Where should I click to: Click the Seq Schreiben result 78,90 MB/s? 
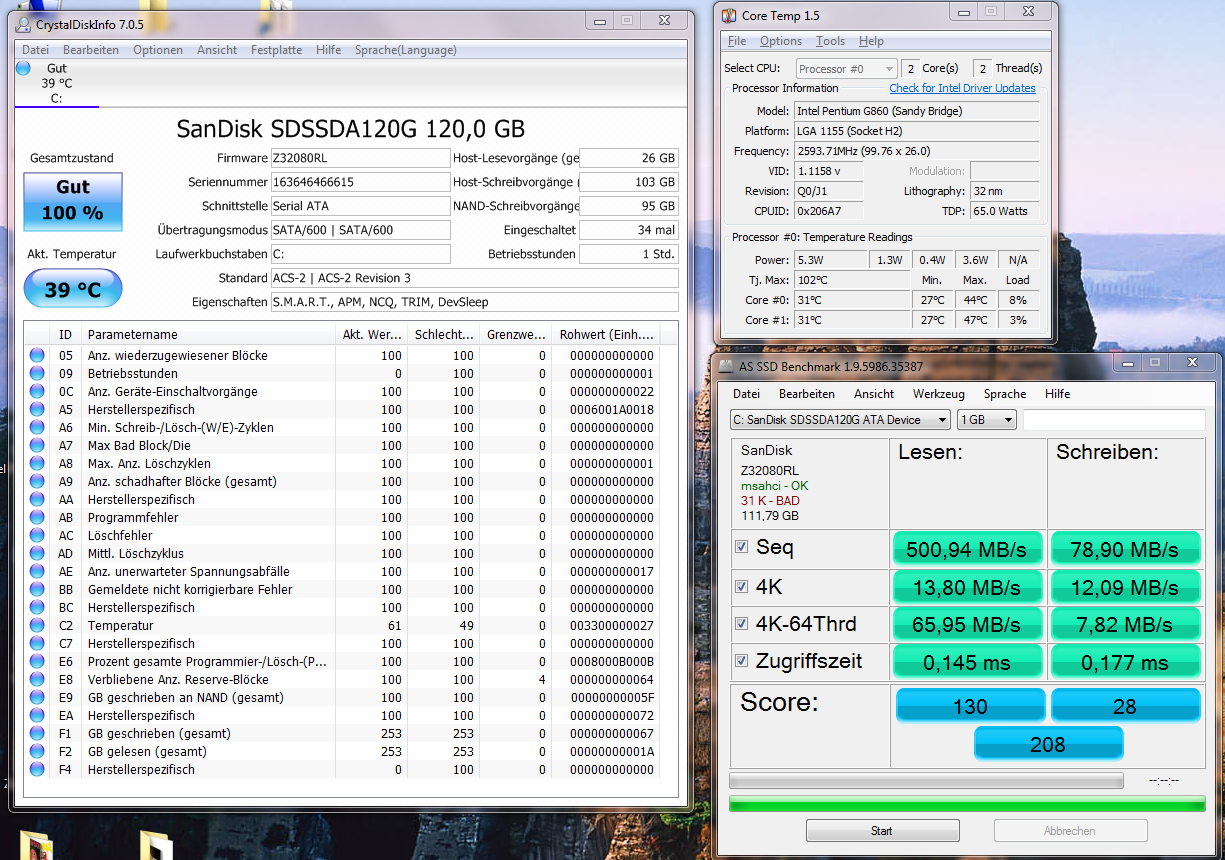1125,549
